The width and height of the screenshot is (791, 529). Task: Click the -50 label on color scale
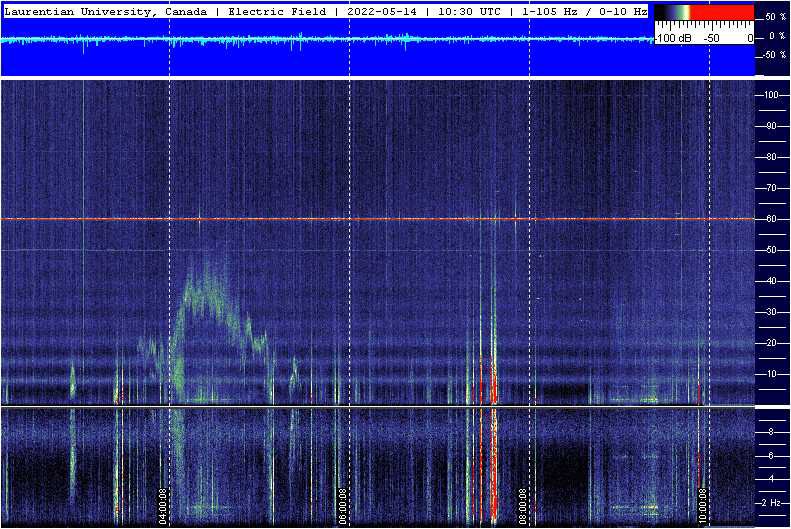712,37
